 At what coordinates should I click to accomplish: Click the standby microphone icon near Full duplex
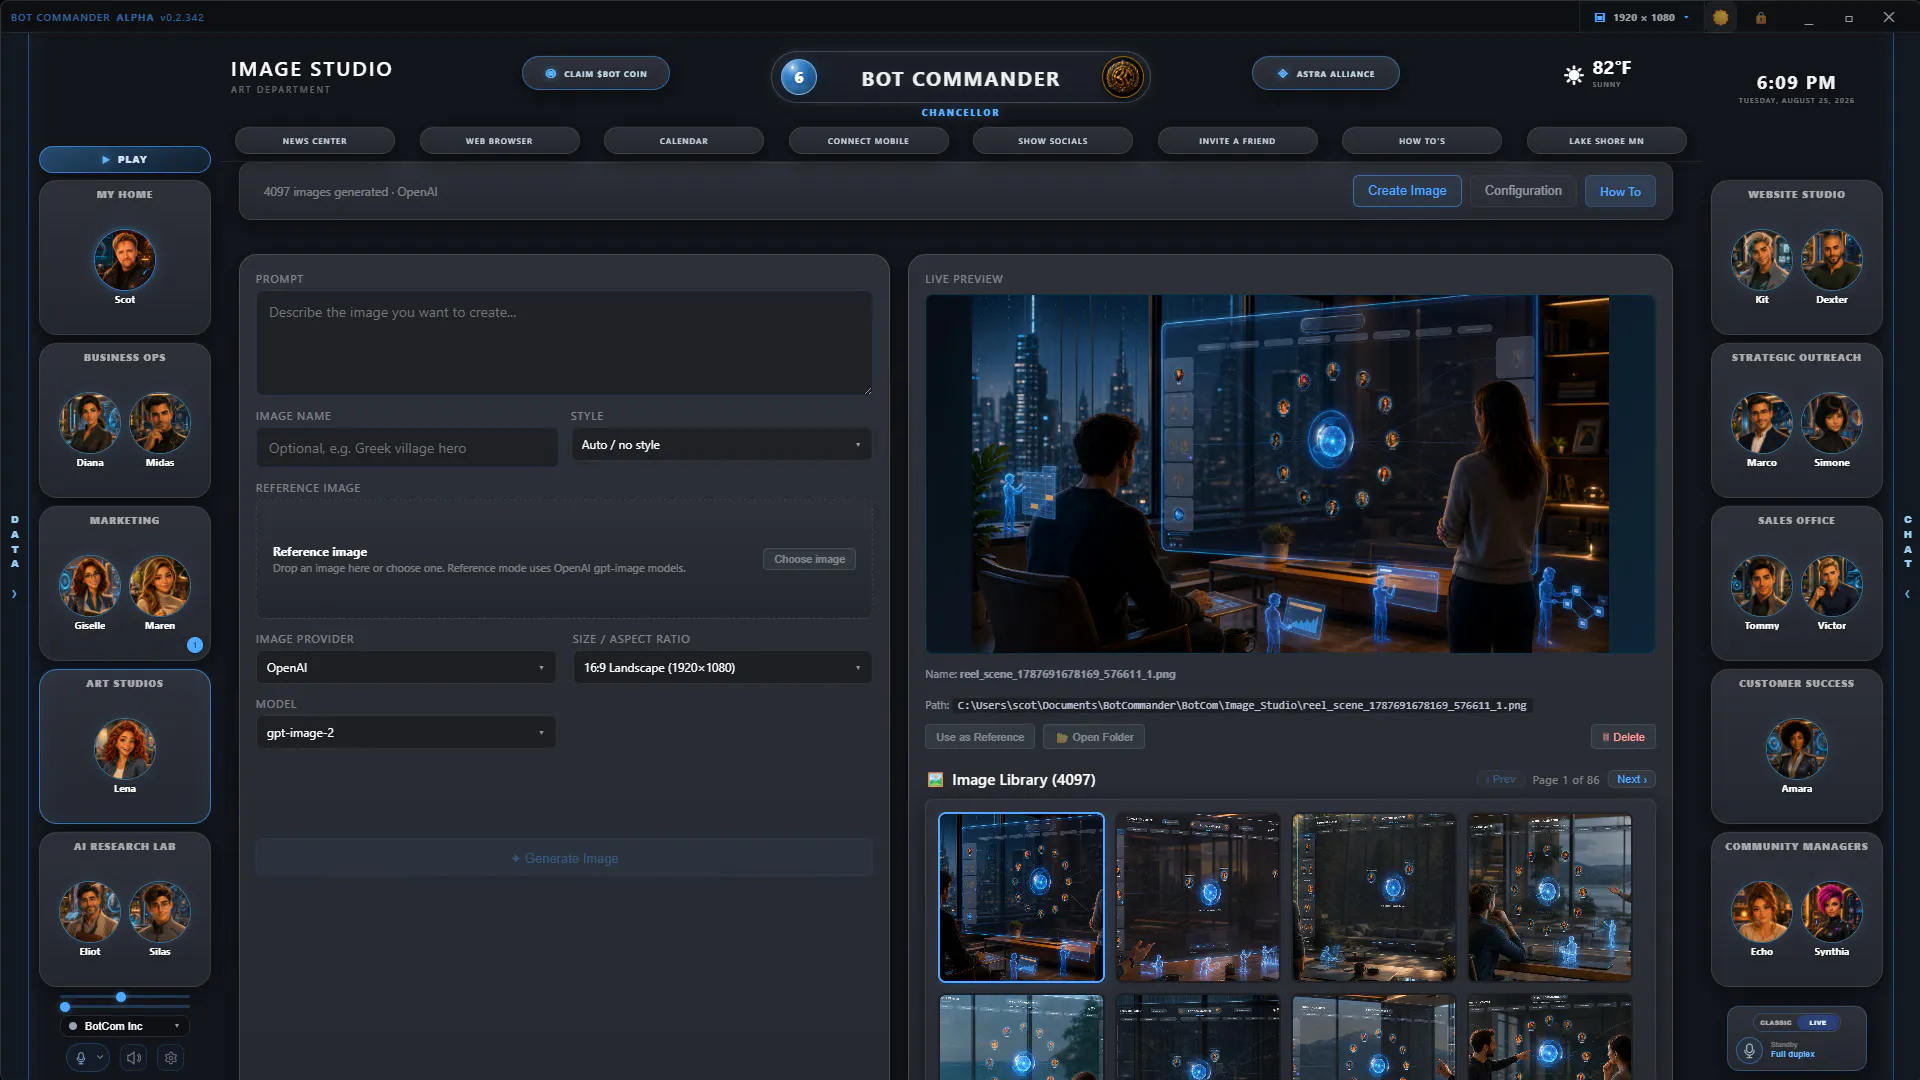click(1749, 1050)
